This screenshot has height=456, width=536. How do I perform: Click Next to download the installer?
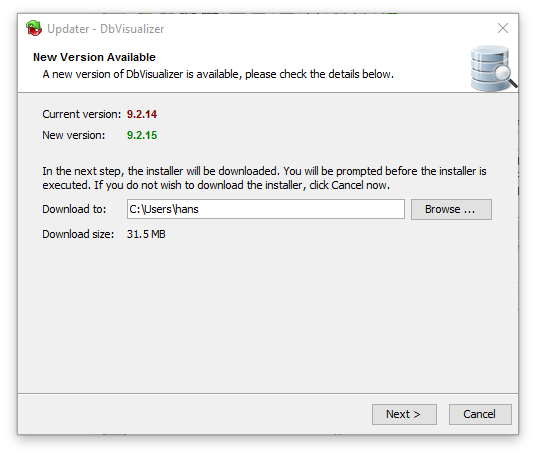tap(404, 414)
